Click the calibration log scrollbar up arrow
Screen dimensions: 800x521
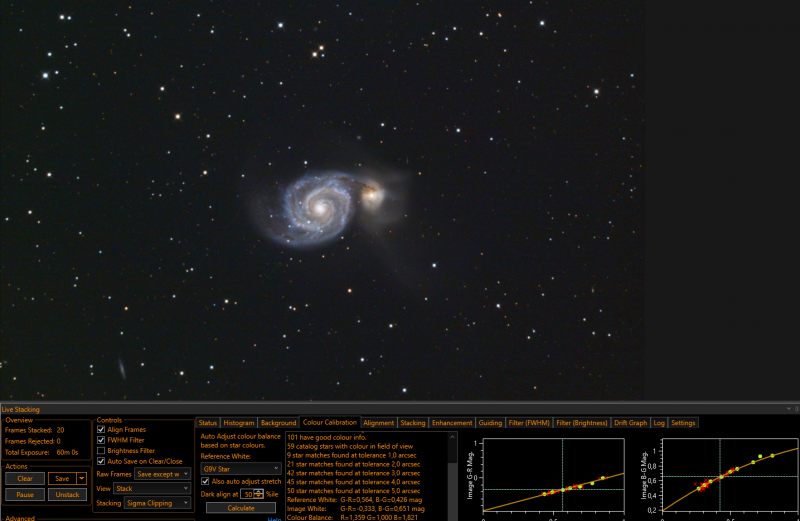point(452,437)
